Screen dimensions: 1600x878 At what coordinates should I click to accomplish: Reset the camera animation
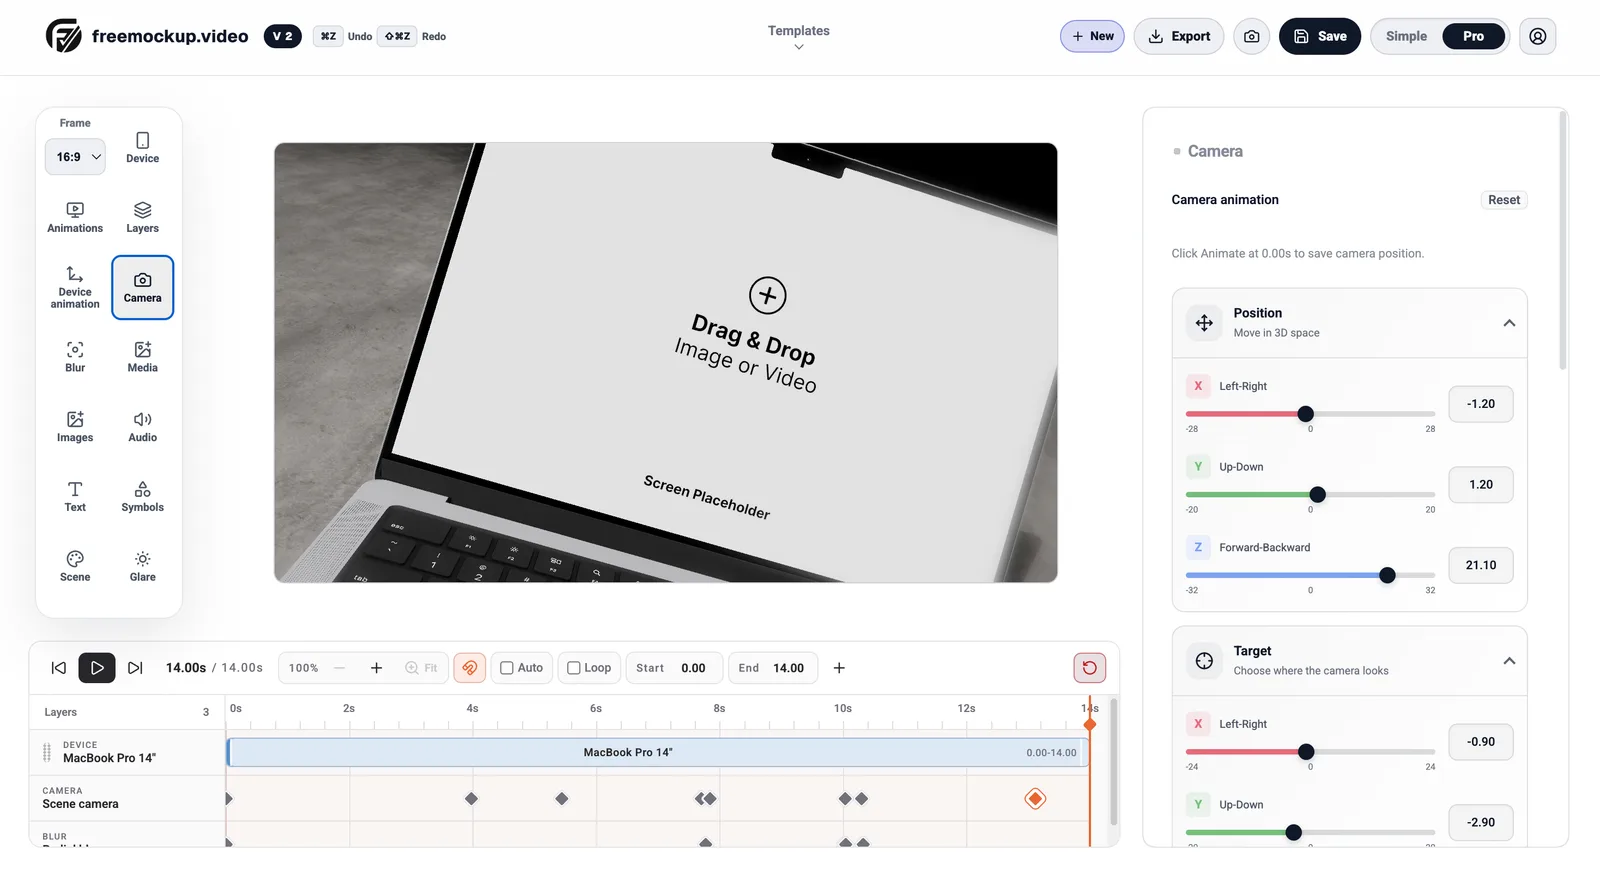[1503, 200]
